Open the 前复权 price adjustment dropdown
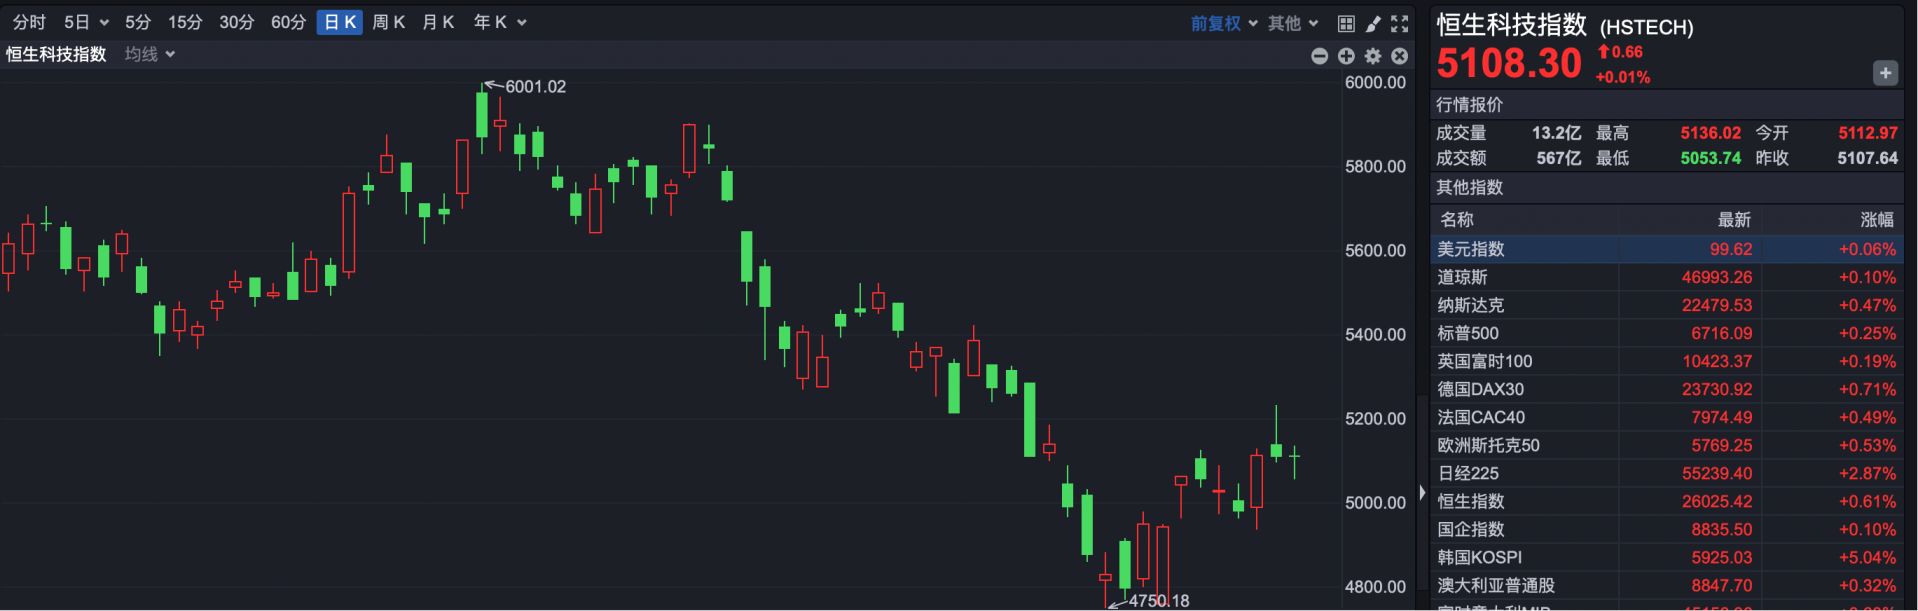 (x=1223, y=23)
